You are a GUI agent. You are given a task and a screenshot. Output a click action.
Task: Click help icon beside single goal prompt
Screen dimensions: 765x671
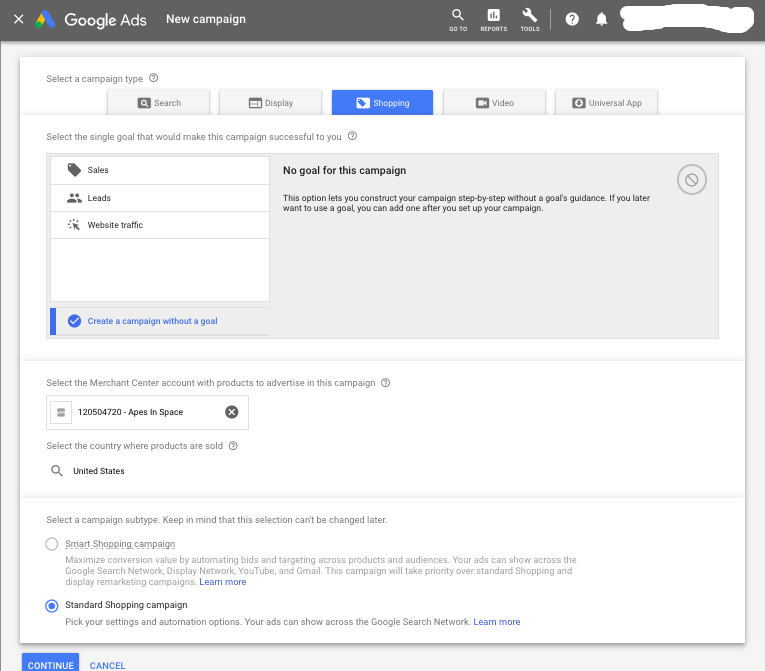[x=352, y=136]
